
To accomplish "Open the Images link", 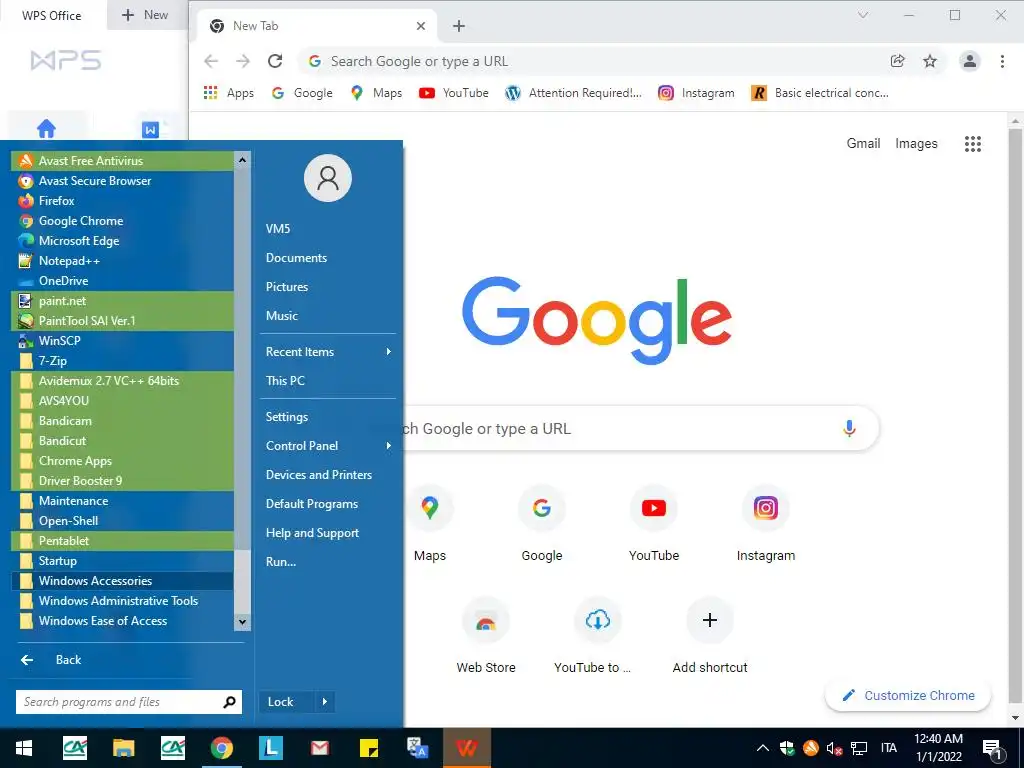I will (x=916, y=143).
